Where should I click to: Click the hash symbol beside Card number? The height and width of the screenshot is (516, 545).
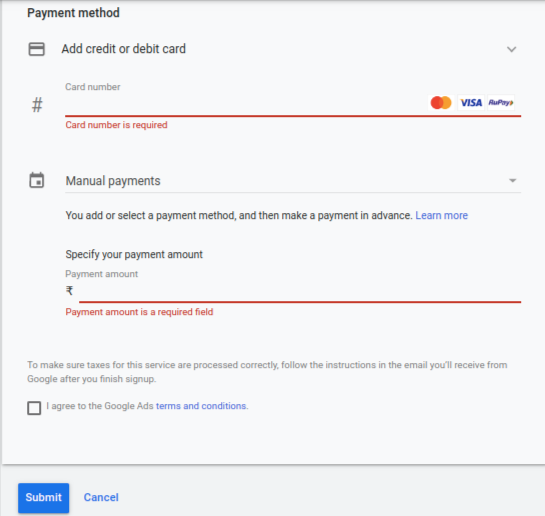click(x=37, y=105)
